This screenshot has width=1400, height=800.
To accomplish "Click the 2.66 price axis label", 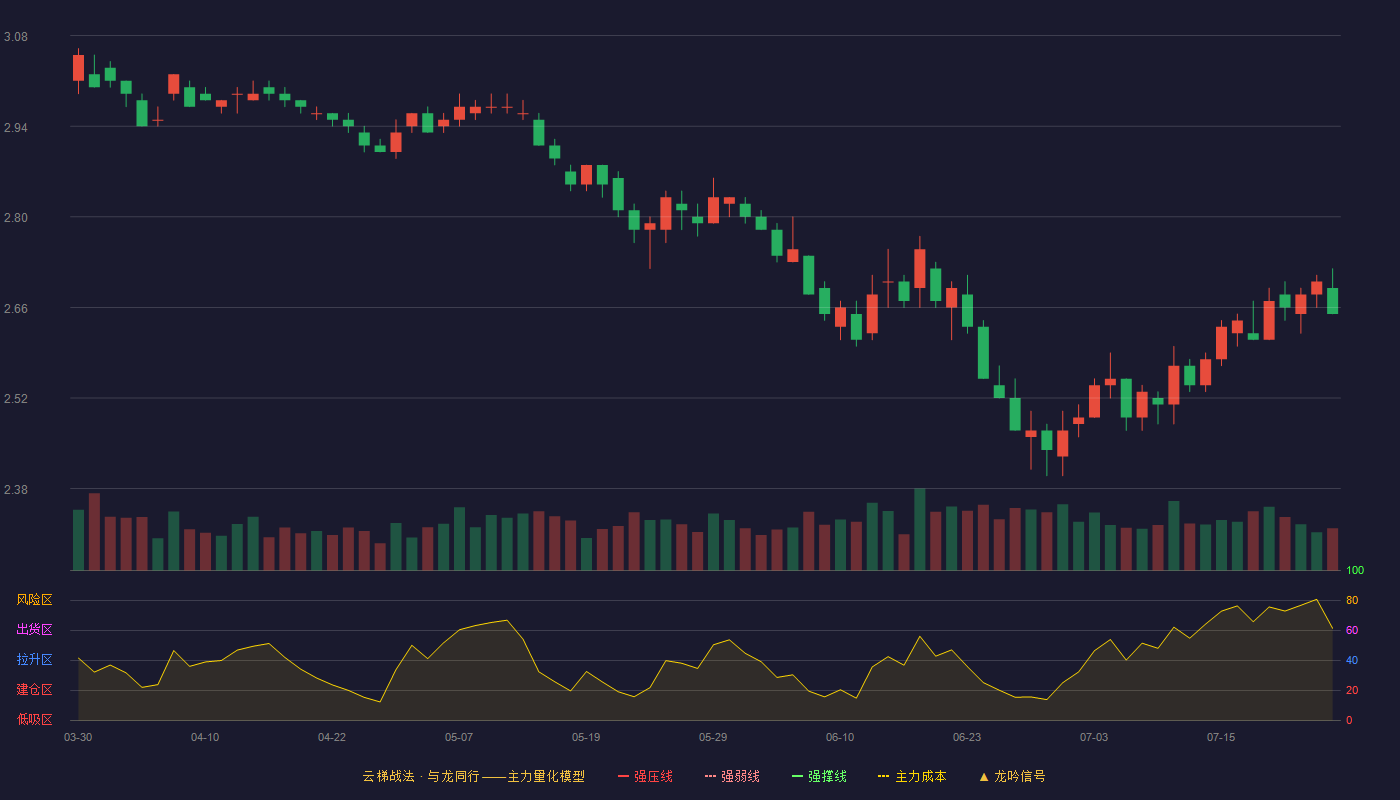I will (16, 309).
